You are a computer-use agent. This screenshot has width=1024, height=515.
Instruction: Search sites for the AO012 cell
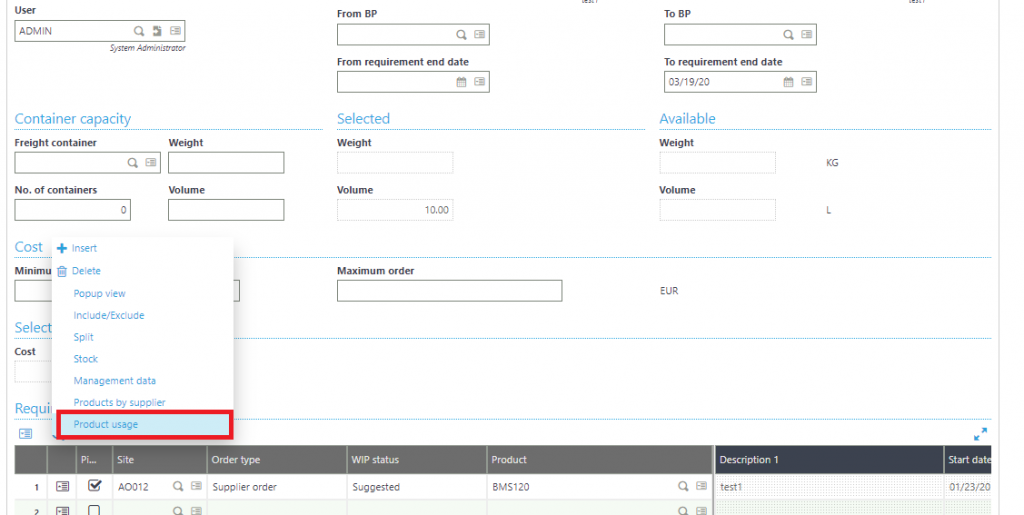pyautogui.click(x=178, y=486)
